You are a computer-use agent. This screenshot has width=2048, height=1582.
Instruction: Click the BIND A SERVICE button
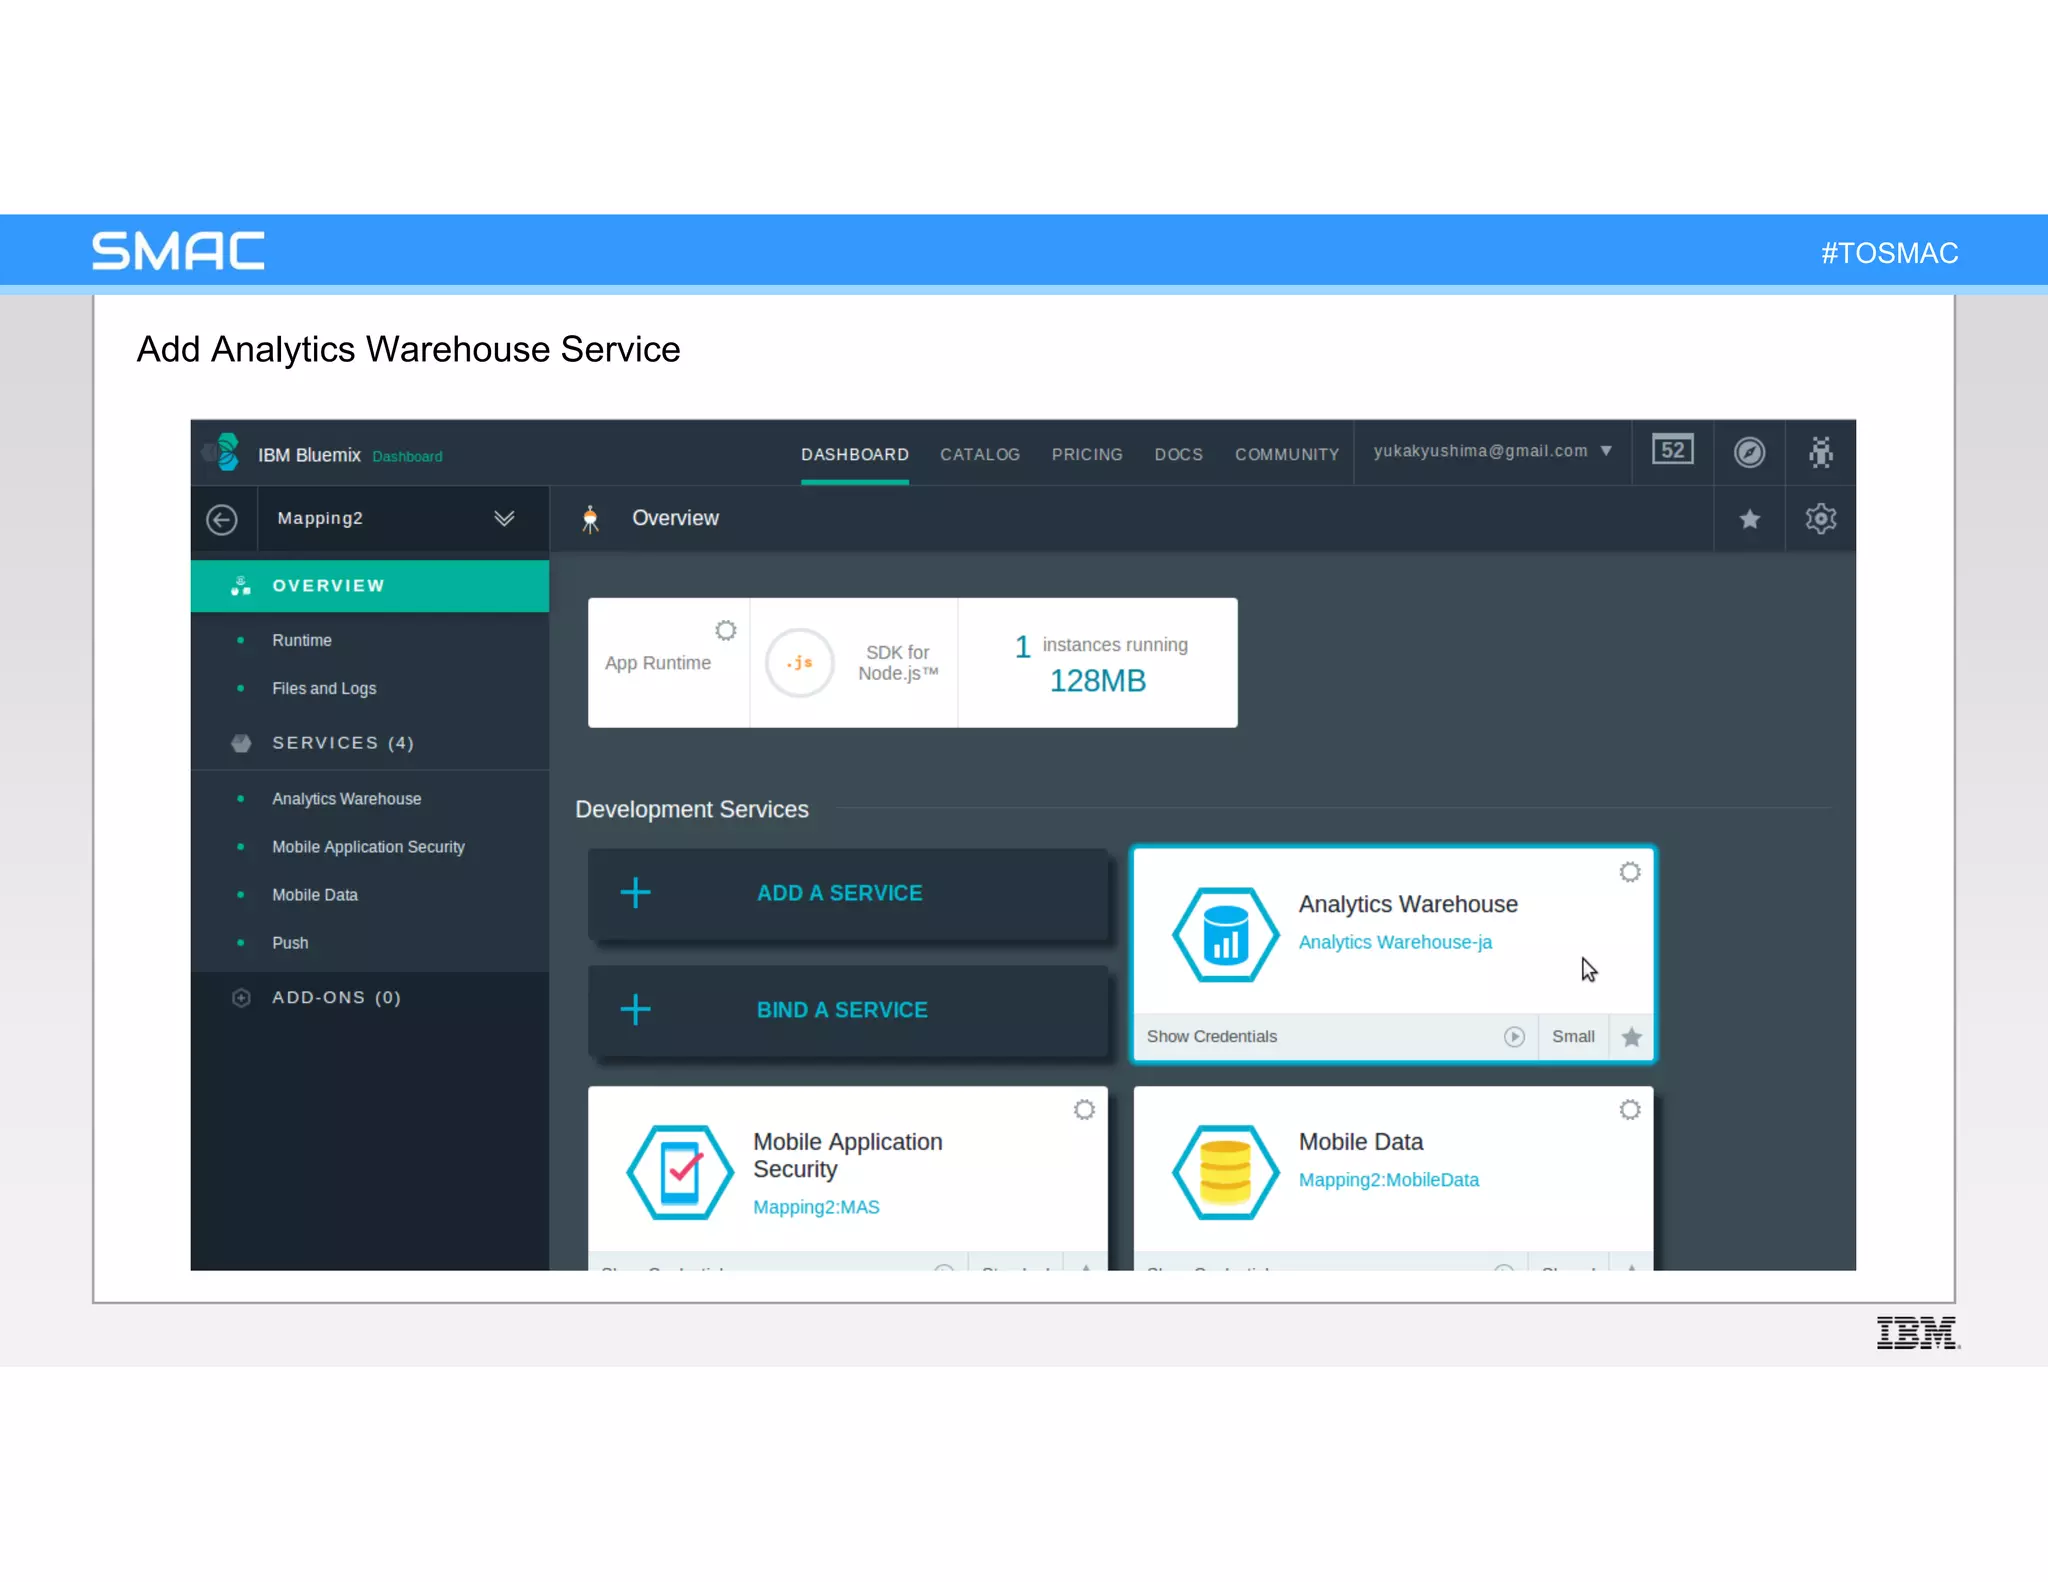[848, 1010]
